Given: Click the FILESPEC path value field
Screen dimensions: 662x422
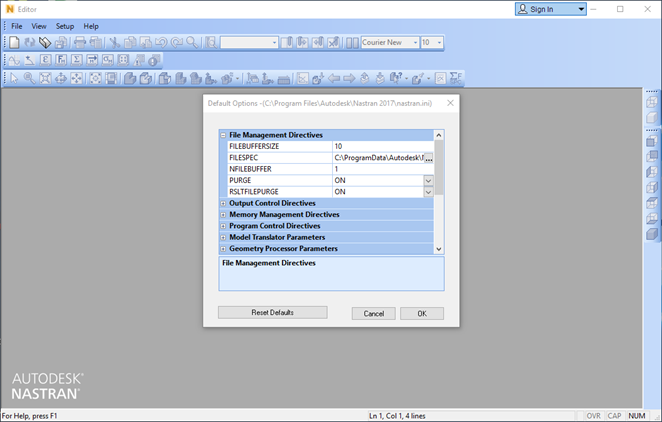Looking at the screenshot, I should [378, 158].
